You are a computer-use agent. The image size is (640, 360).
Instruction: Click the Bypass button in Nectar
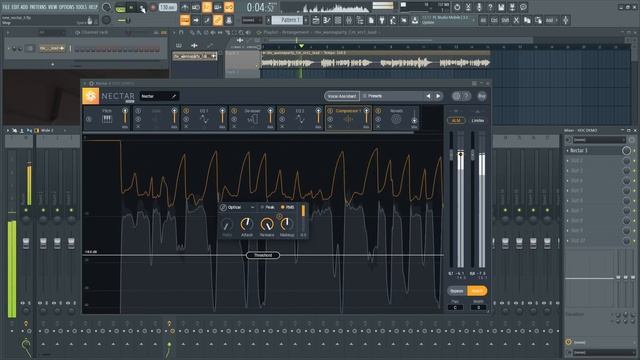[x=457, y=291]
